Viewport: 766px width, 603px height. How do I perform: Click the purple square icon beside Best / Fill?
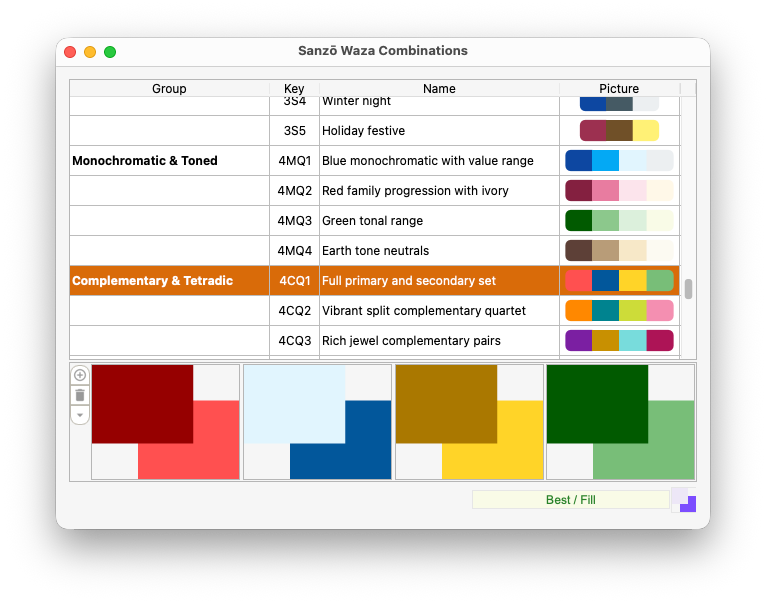pos(684,499)
